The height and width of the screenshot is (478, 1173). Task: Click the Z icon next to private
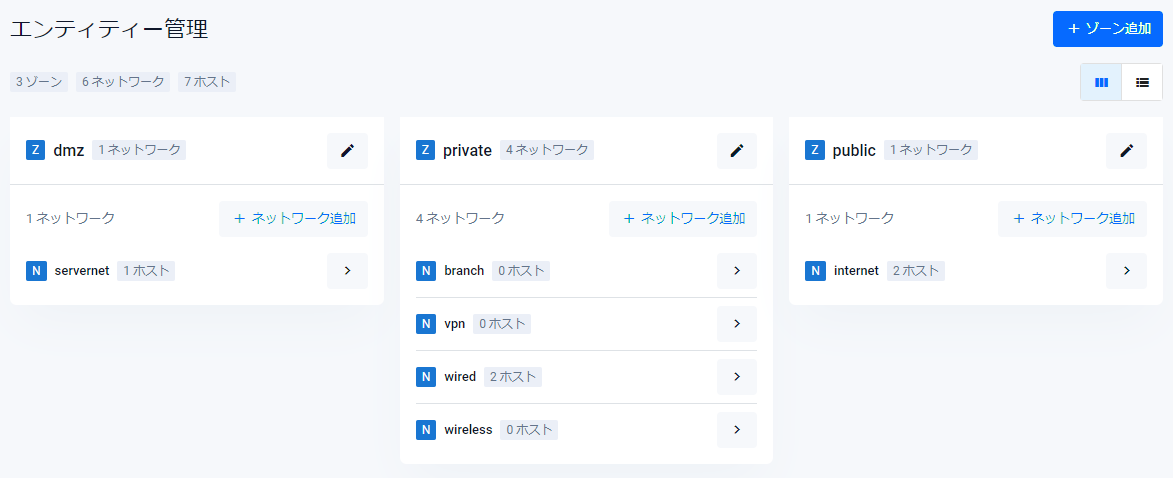tap(426, 150)
